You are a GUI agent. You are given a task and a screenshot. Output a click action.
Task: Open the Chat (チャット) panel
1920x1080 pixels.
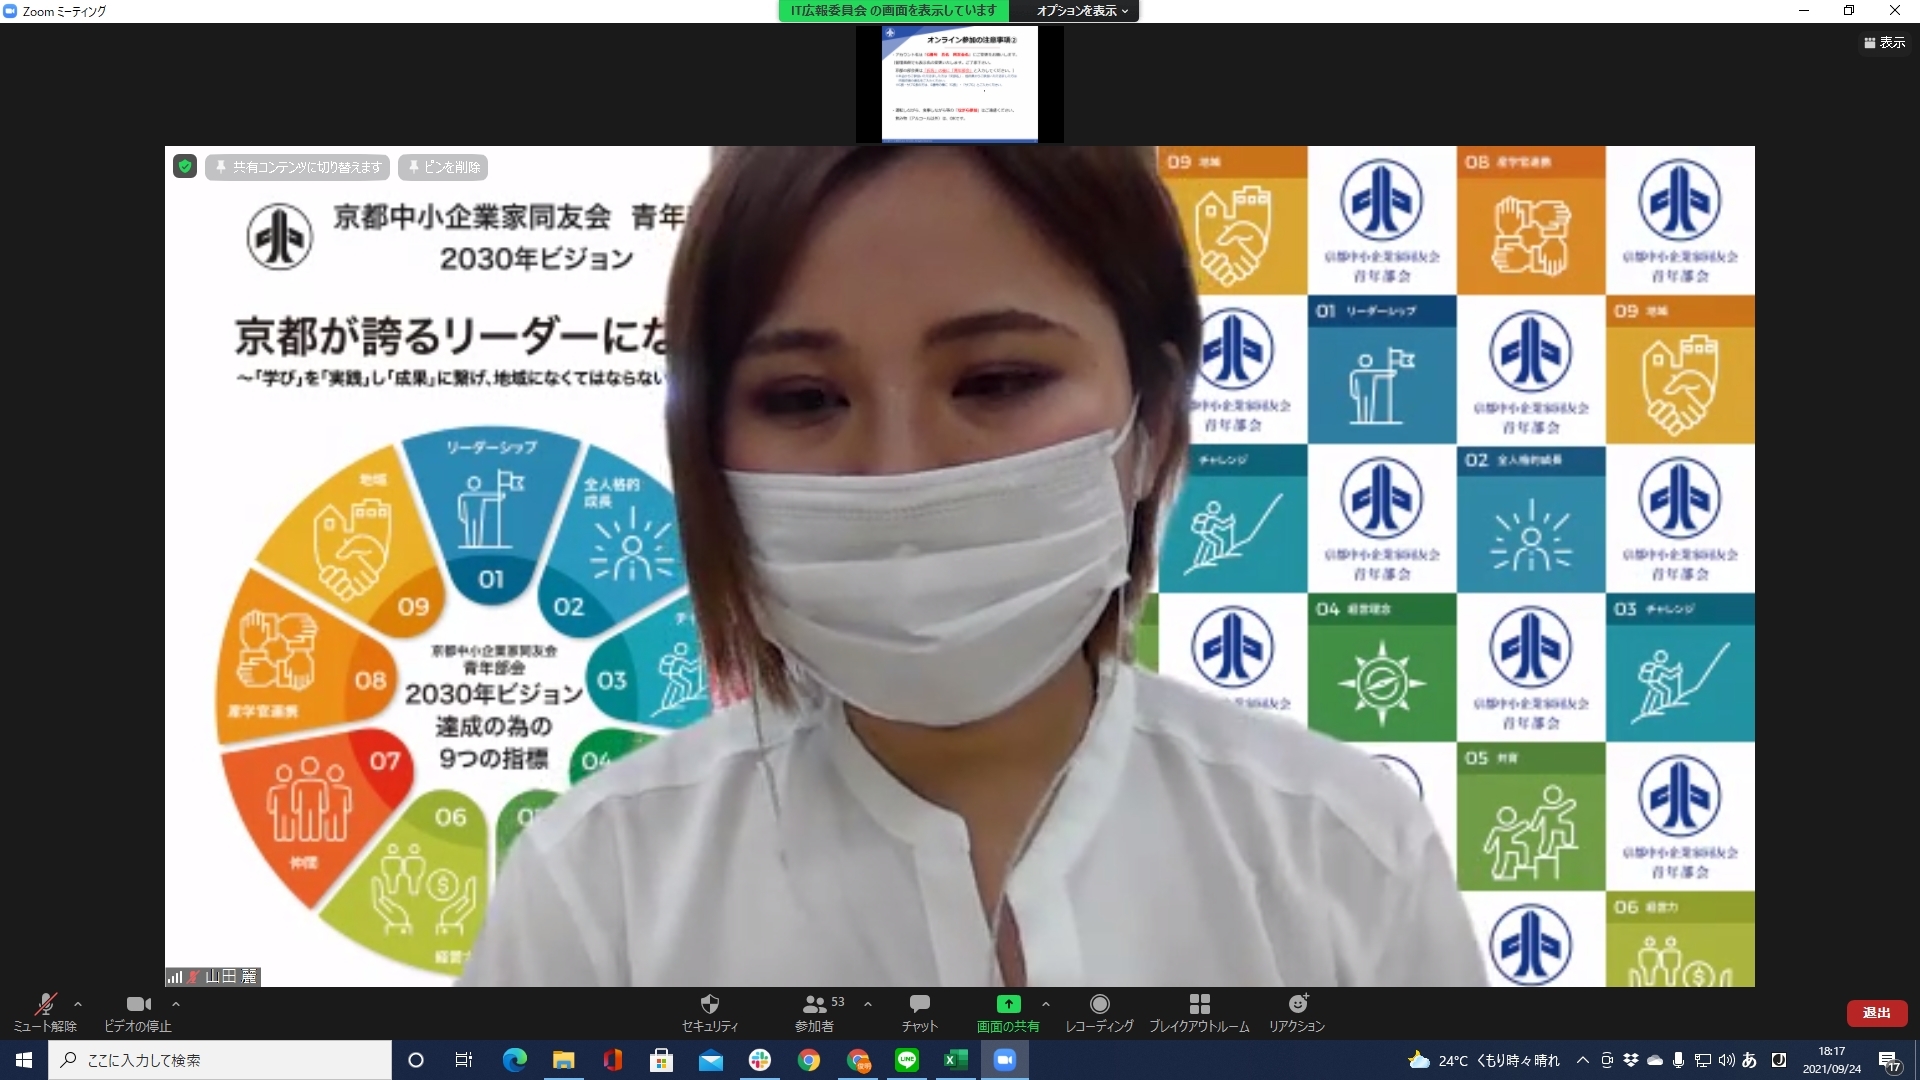(x=920, y=1012)
